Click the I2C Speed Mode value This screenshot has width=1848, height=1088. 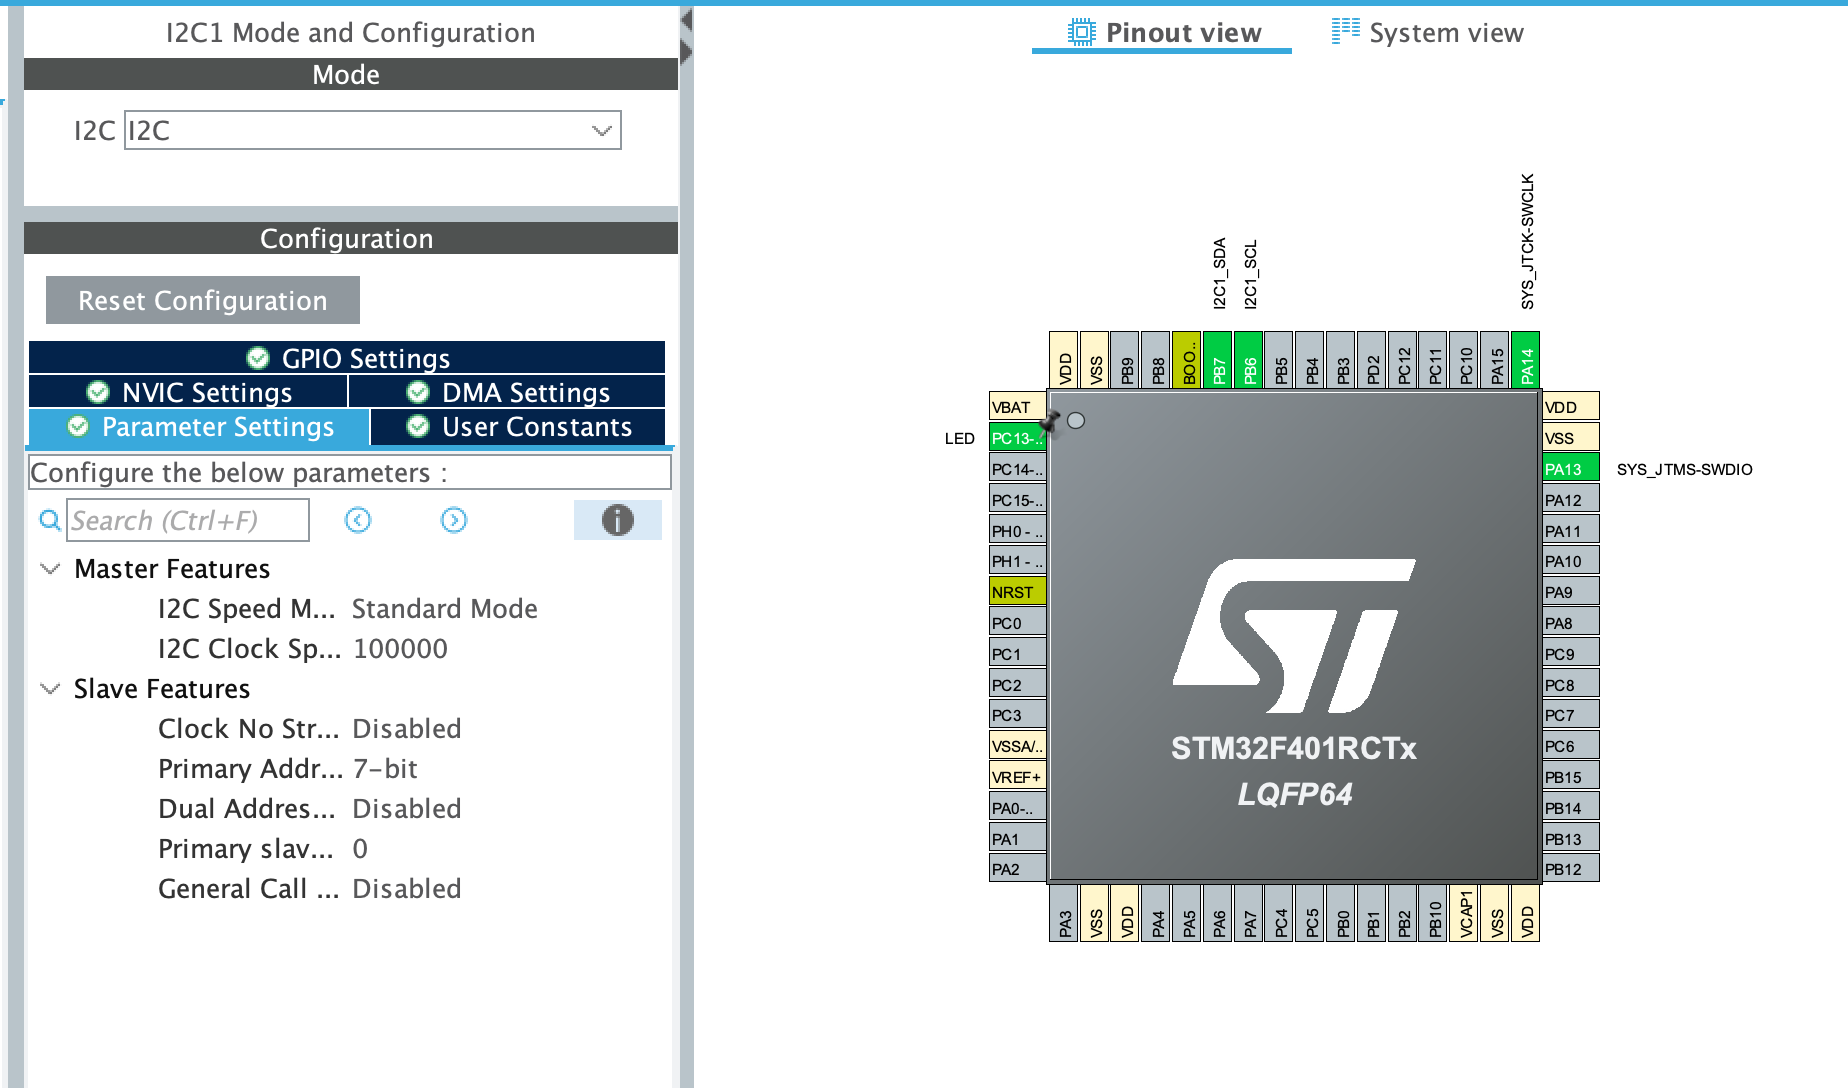(x=443, y=608)
